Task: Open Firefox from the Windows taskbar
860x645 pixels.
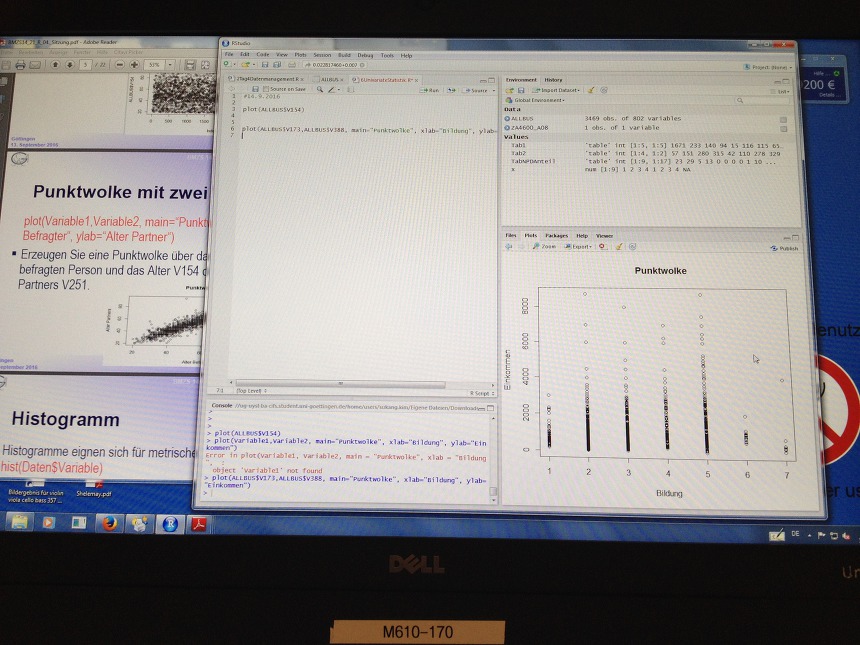Action: 109,523
